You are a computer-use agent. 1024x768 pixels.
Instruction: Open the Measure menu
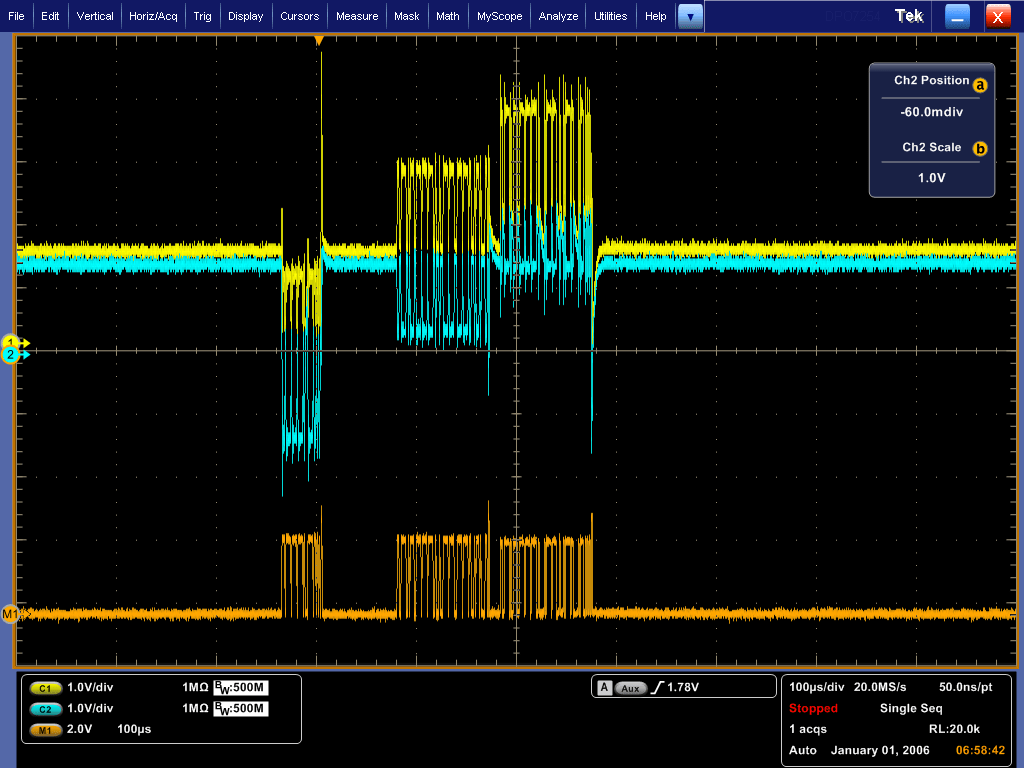357,16
